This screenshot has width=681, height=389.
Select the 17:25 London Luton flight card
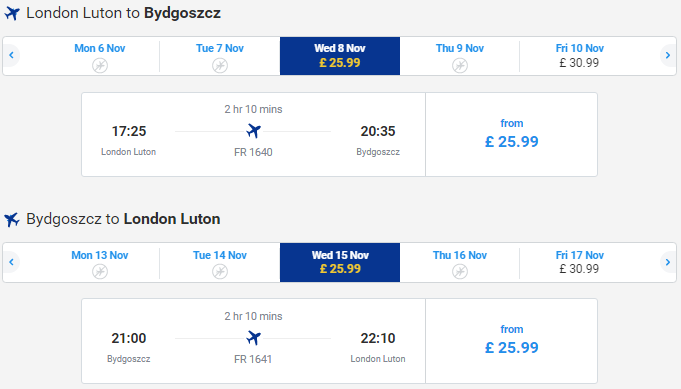pos(254,134)
